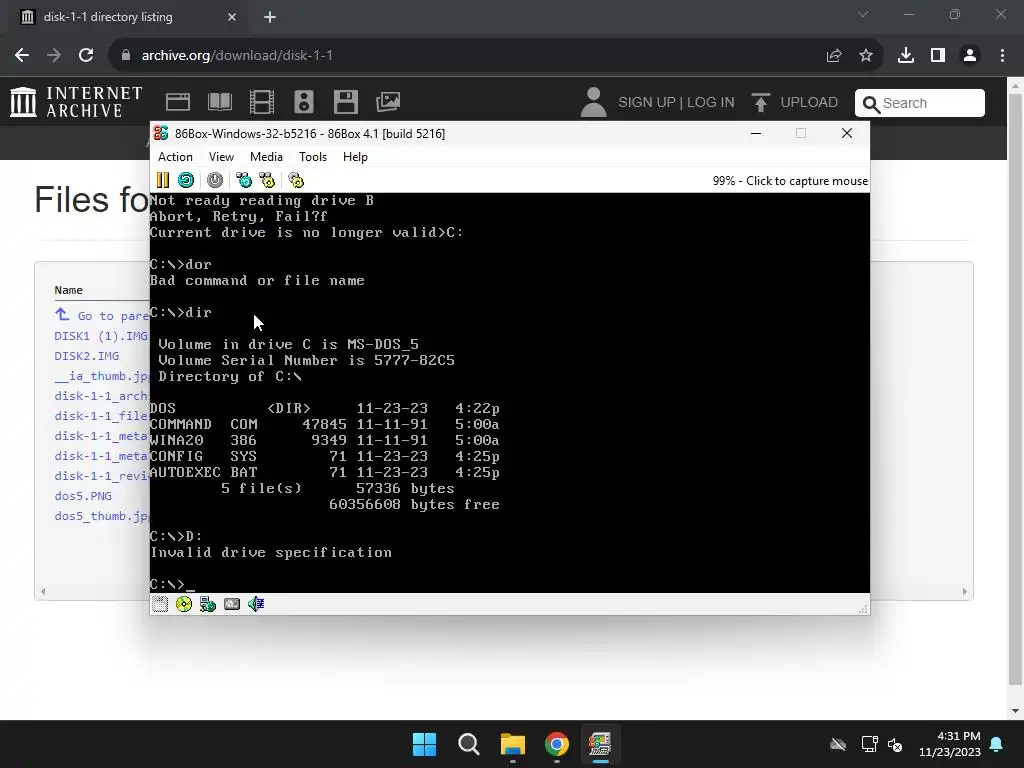
Task: Focus the Internet Archive Search field
Action: click(920, 103)
